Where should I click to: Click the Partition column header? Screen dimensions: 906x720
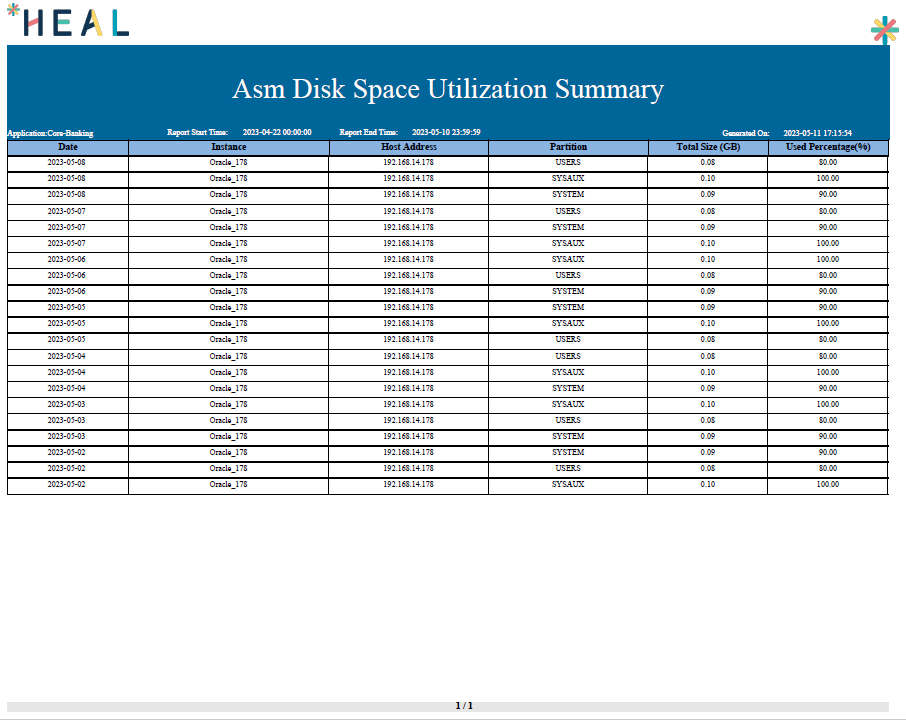point(568,147)
